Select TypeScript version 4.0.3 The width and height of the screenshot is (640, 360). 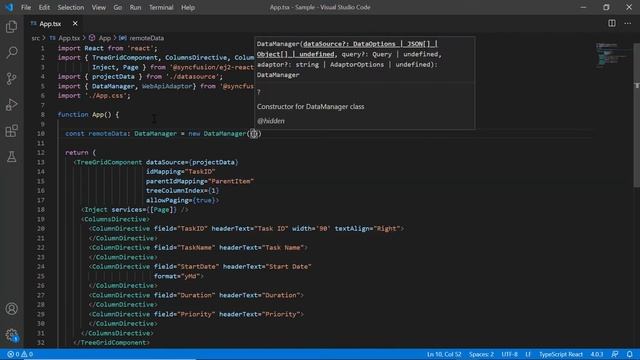click(x=597, y=354)
